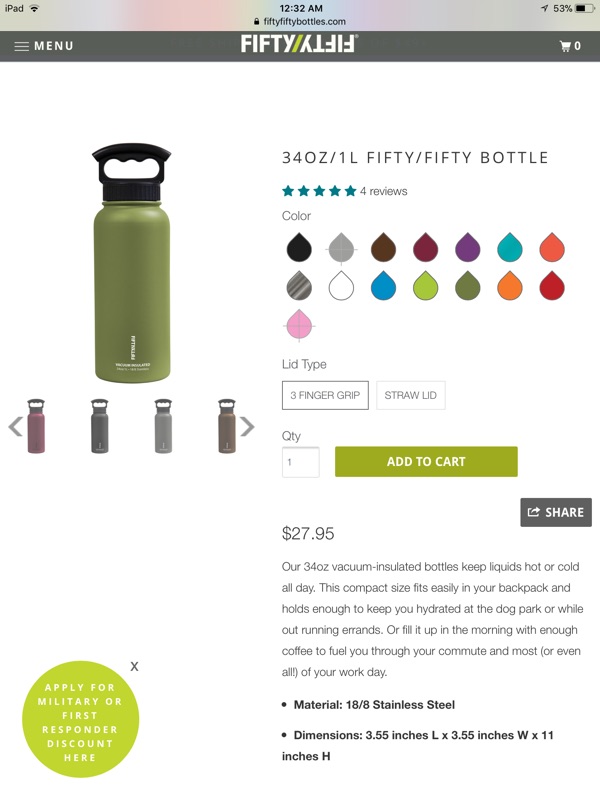Image resolution: width=600 pixels, height=800 pixels.
Task: Dismiss the discount badge with X
Action: pos(134,666)
